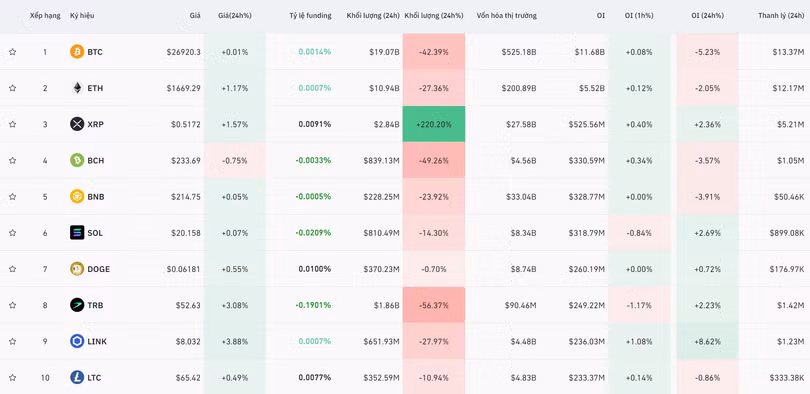Sort by the Giá column header

pyautogui.click(x=195, y=15)
